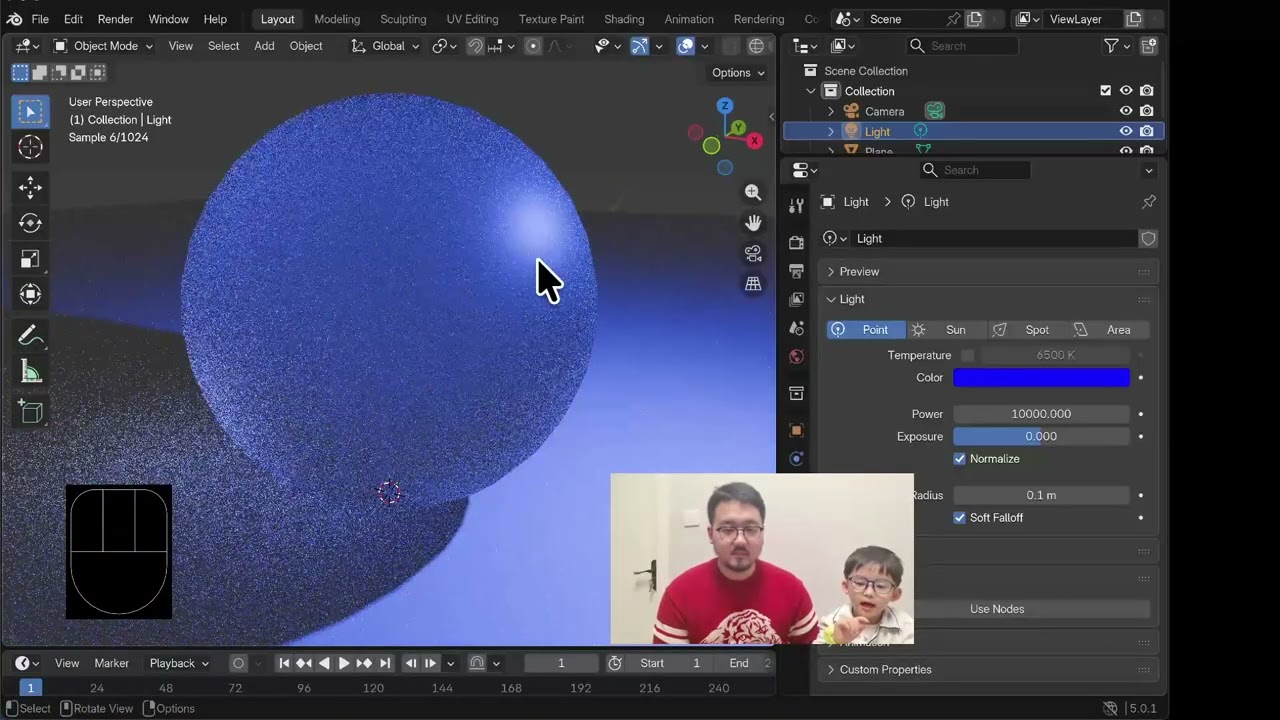Screen dimensions: 1280x720
Task: Hide Light in viewport via eye icon
Action: [x=1126, y=131]
